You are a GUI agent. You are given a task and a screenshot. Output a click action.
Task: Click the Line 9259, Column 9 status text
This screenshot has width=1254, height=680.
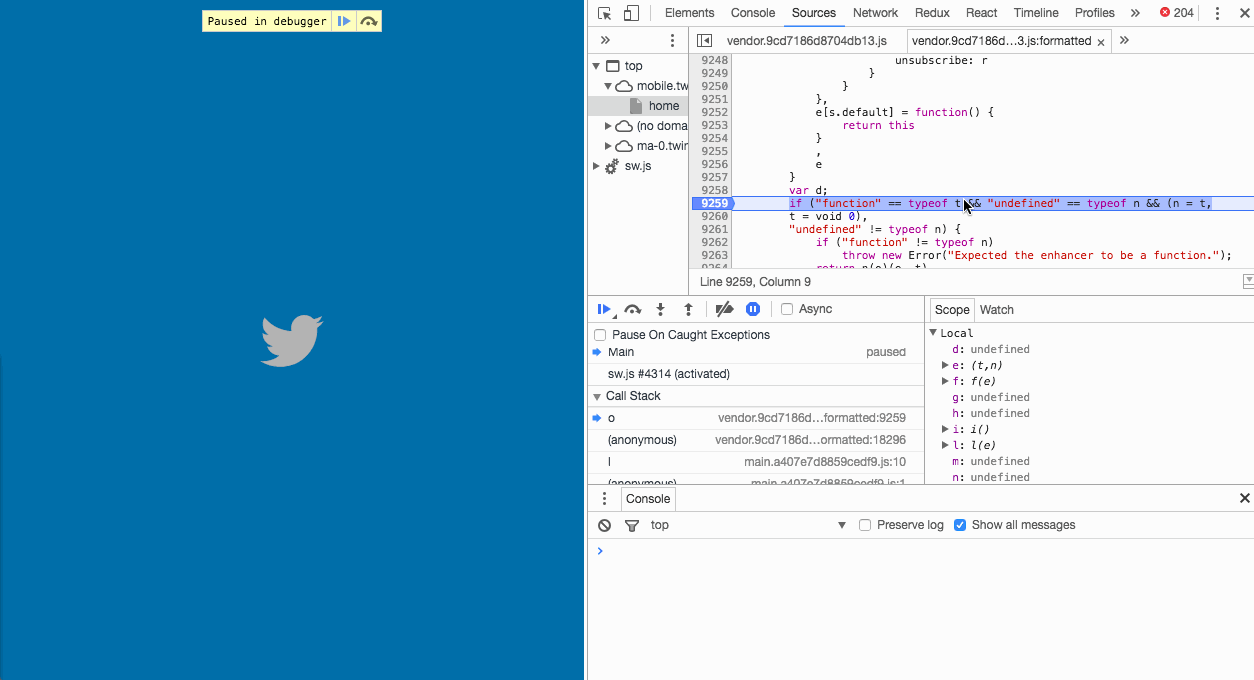click(x=755, y=282)
